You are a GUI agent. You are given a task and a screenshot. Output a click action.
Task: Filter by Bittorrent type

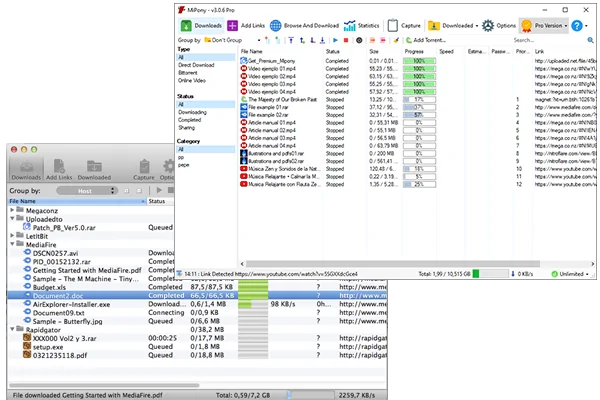[188, 71]
